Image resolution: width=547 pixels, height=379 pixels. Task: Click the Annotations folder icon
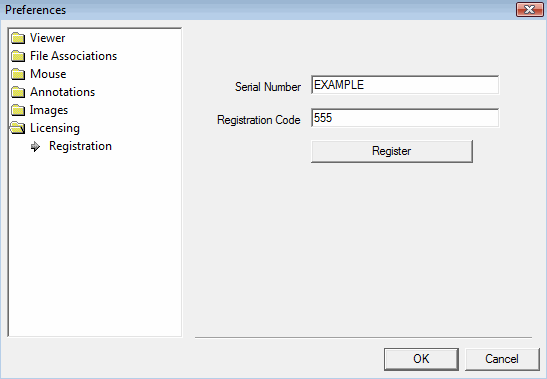pos(18,92)
